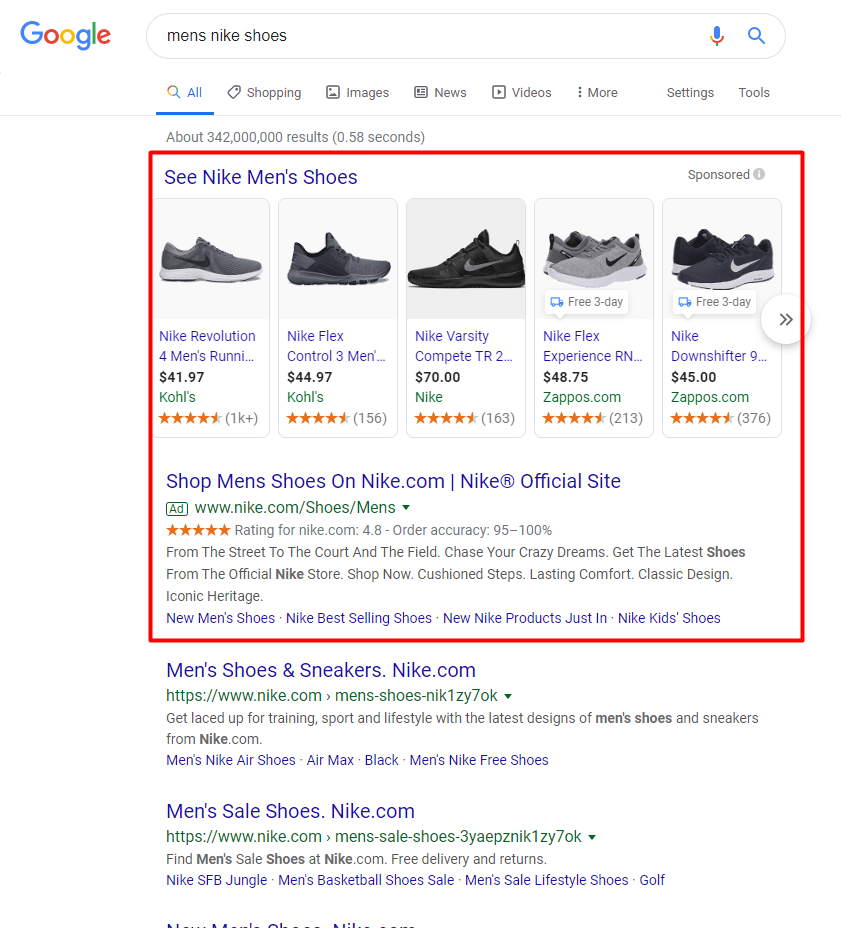Image resolution: width=841 pixels, height=928 pixels.
Task: Click the Free 3-day badge on Nike Flex Experience
Action: pos(587,302)
